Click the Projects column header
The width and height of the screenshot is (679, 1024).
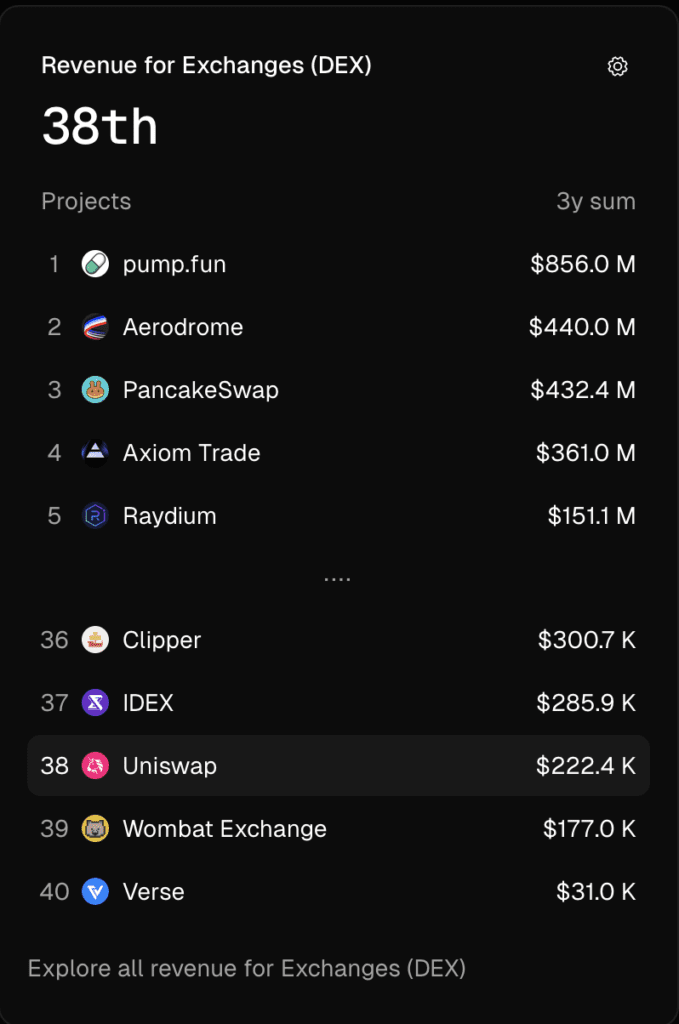coord(86,201)
